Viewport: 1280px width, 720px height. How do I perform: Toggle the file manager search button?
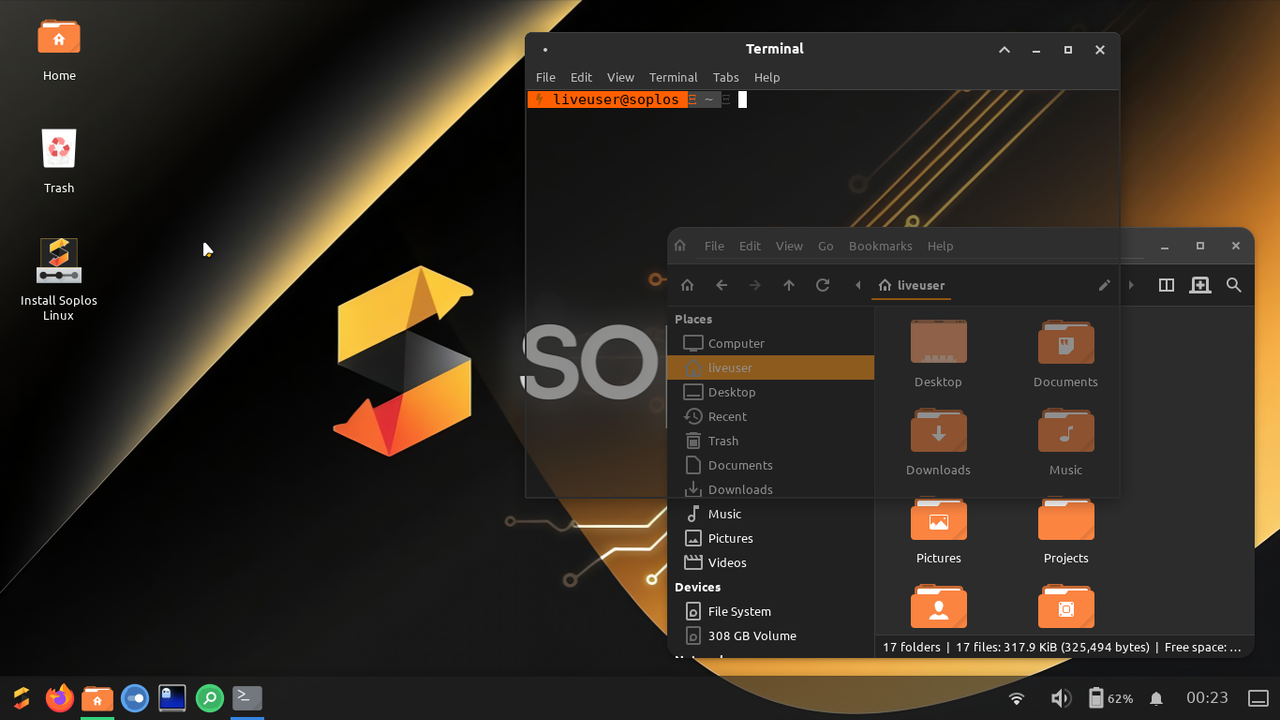coord(1234,285)
